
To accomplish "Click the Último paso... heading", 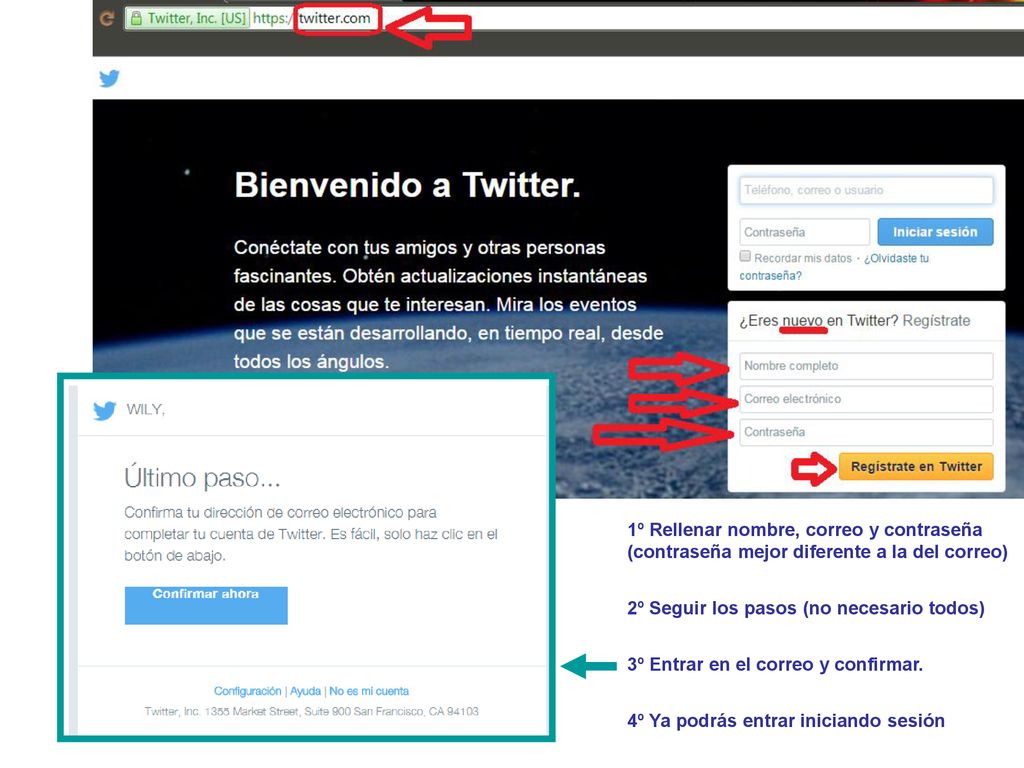I will click(x=202, y=477).
